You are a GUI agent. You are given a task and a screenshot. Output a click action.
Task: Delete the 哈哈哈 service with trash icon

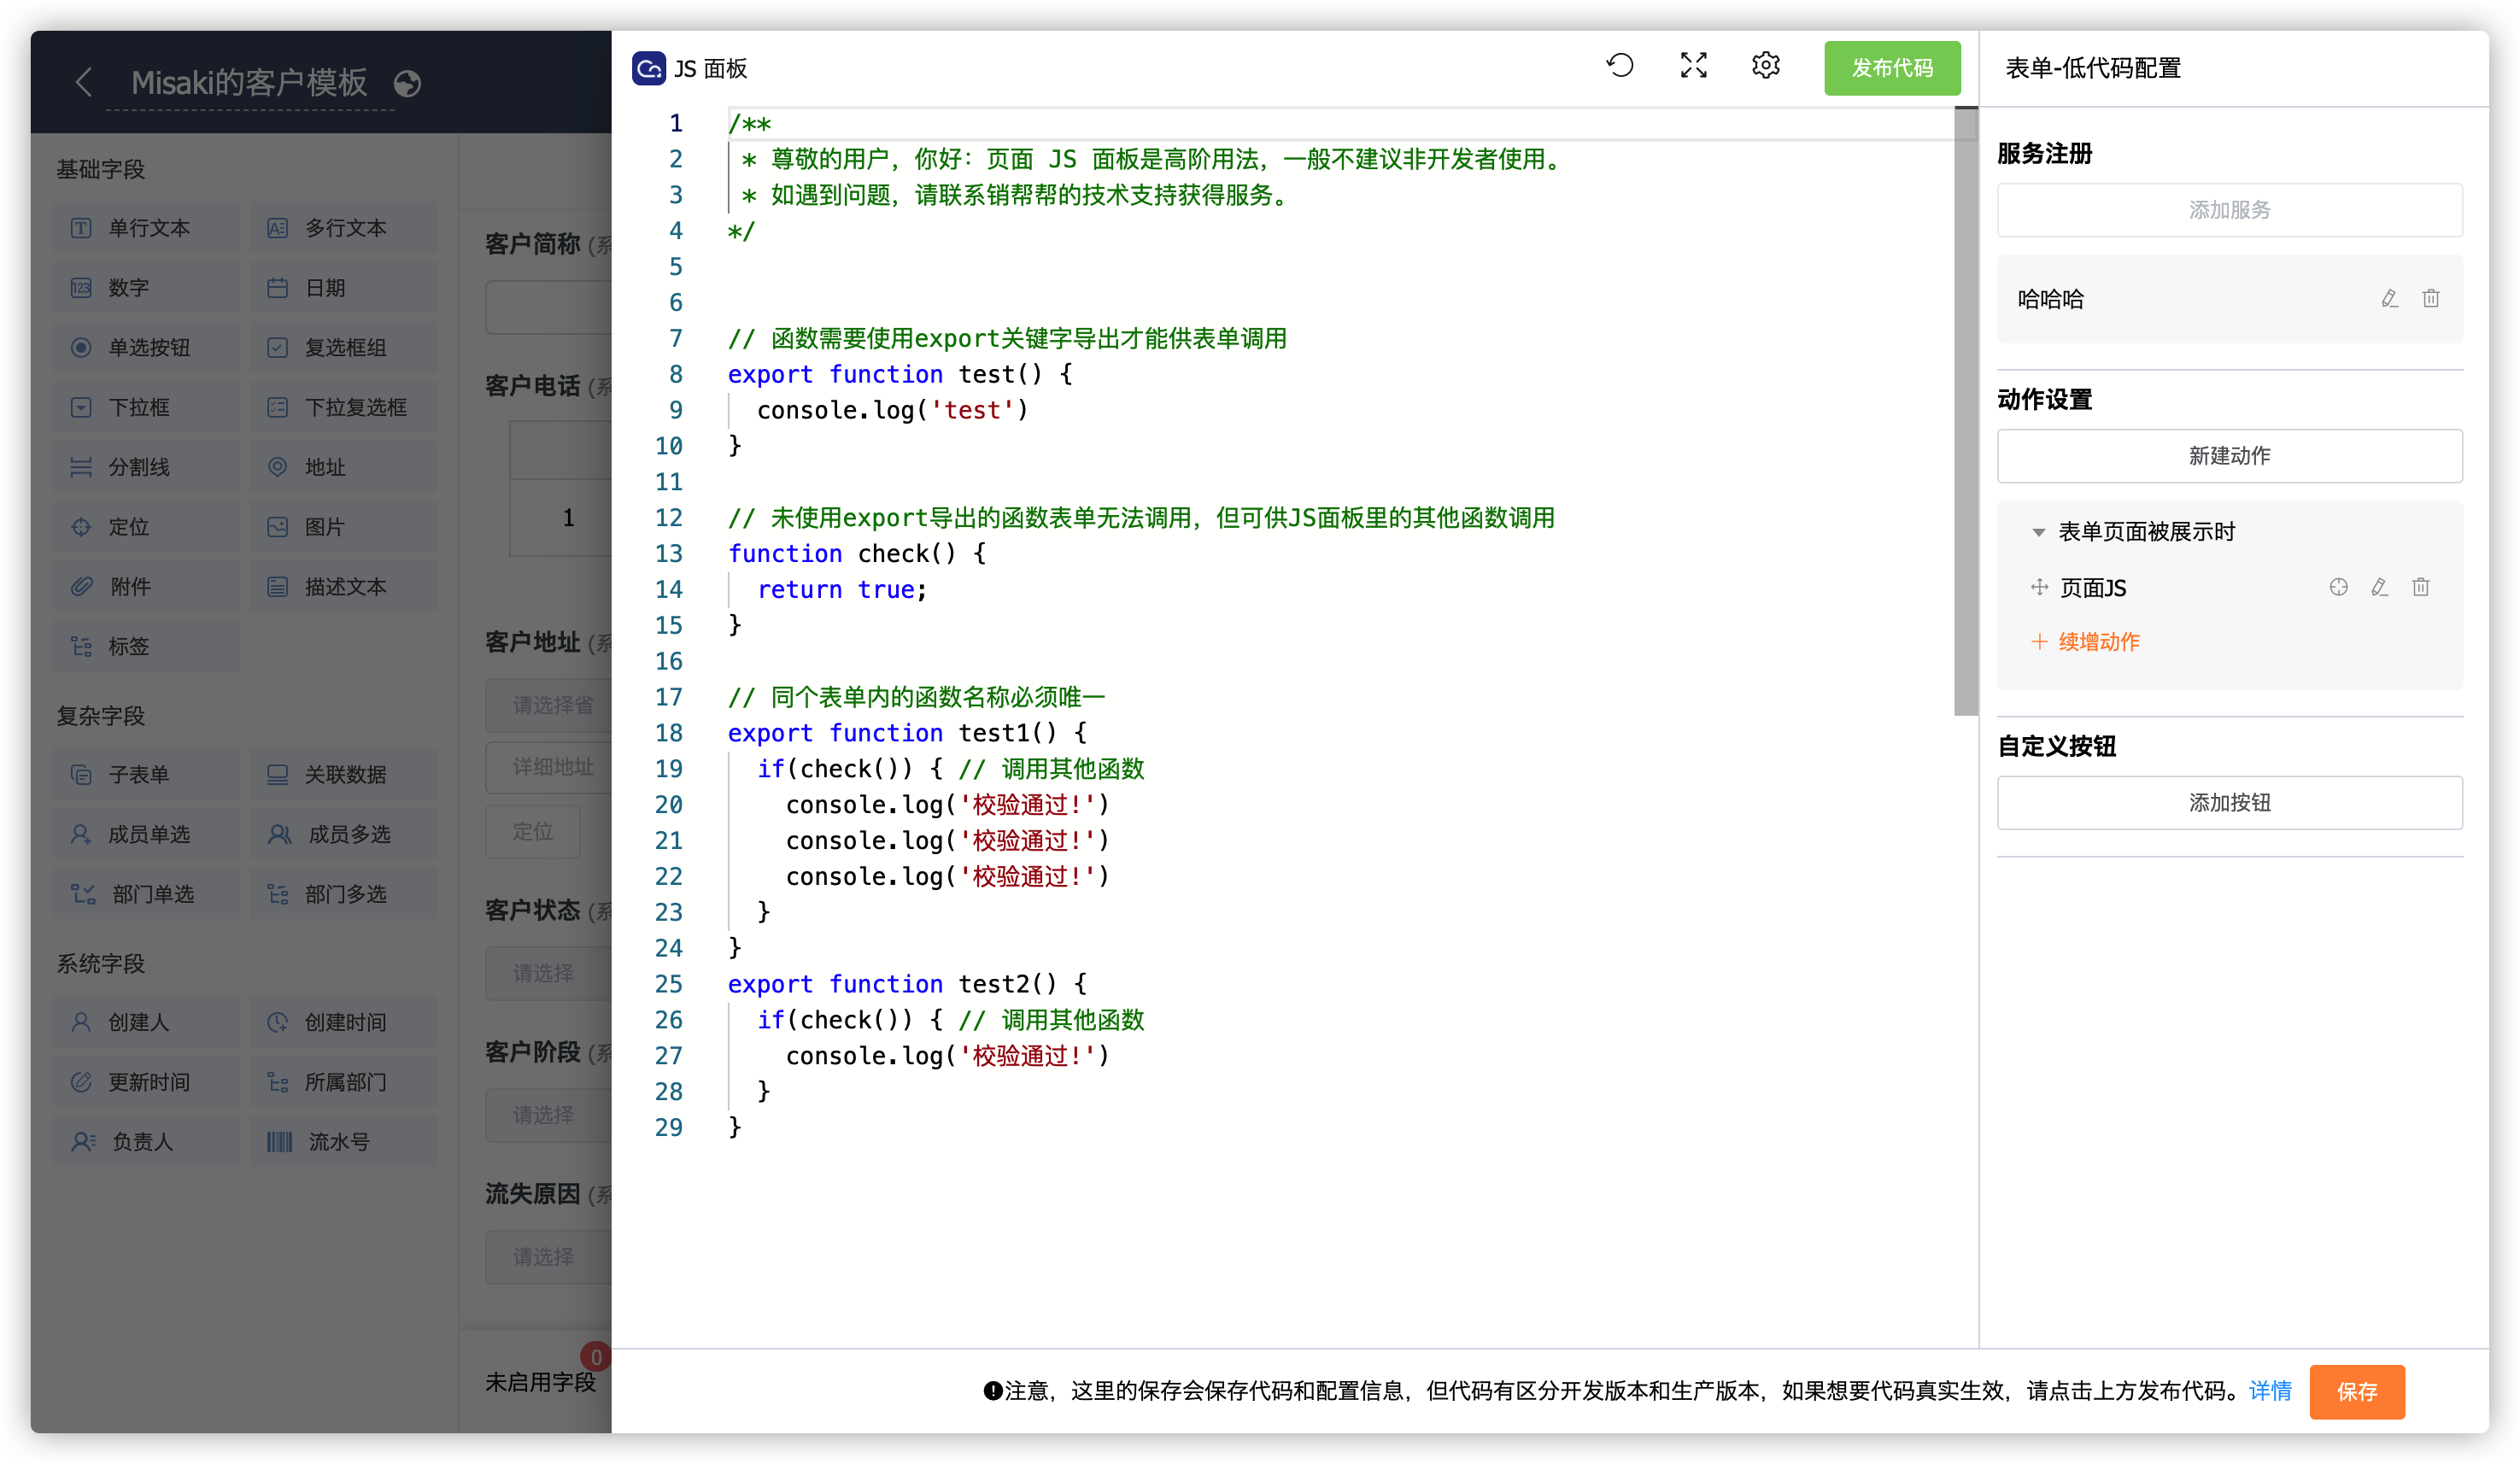click(2431, 299)
